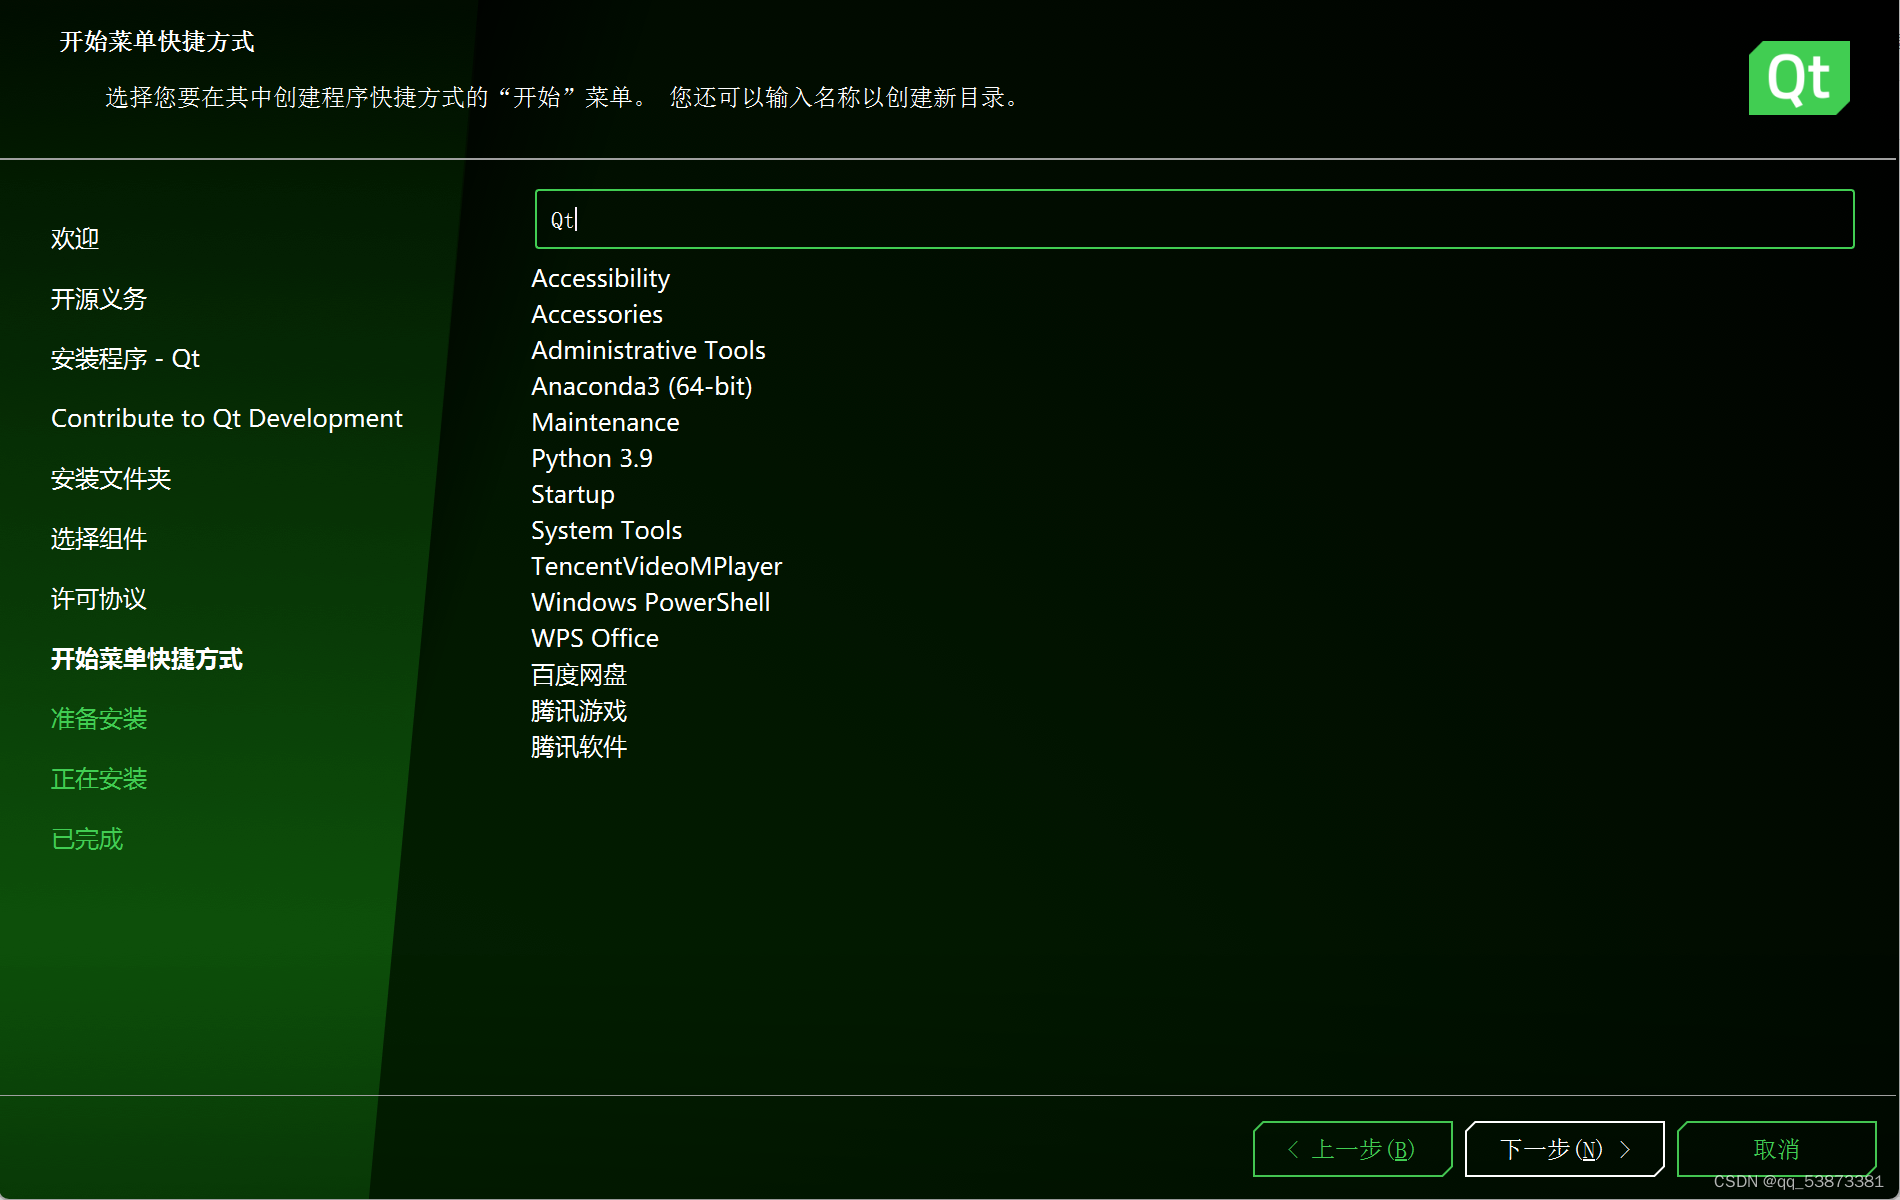1900x1200 pixels.
Task: Select the Accessibility folder
Action: pos(600,278)
